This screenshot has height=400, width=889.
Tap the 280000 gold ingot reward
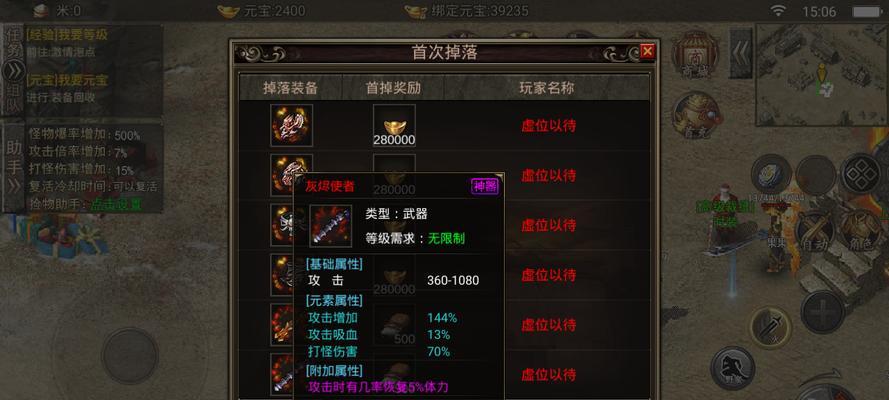tap(394, 125)
